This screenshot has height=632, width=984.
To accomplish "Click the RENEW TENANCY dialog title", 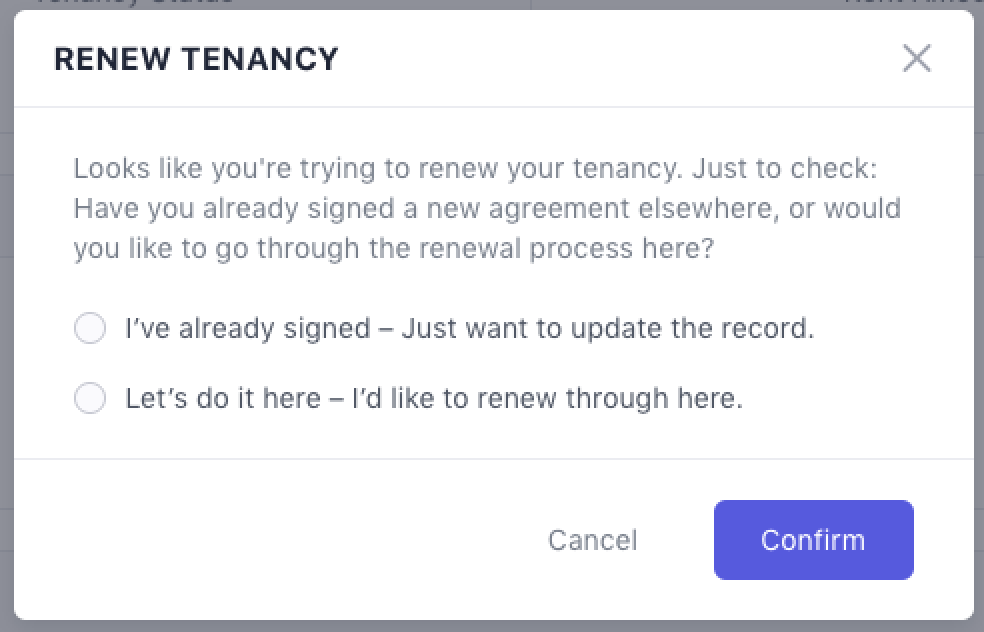I will 196,59.
